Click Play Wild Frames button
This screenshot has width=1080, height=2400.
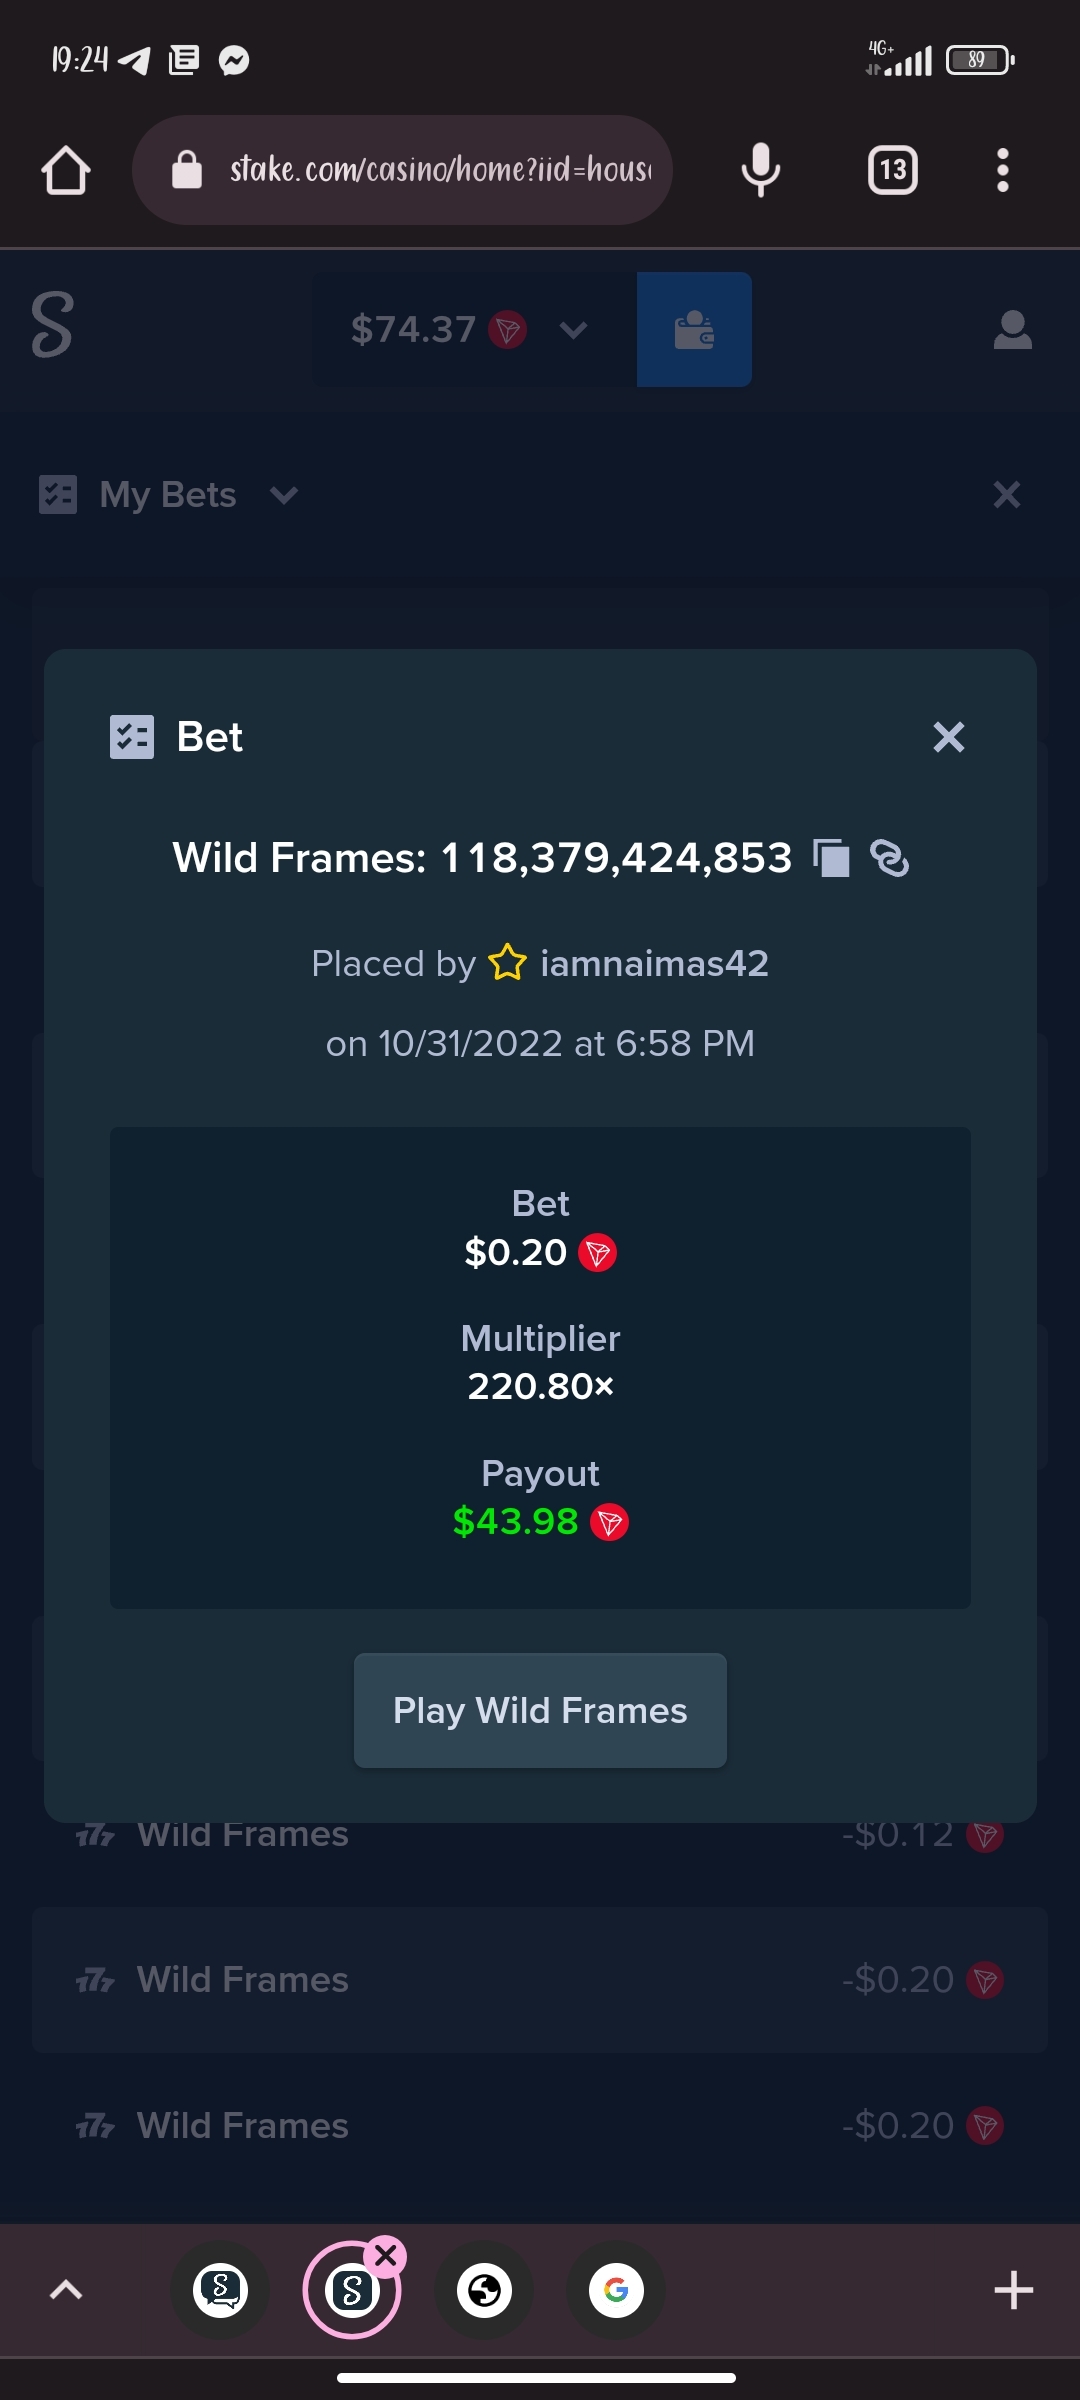pyautogui.click(x=540, y=1710)
